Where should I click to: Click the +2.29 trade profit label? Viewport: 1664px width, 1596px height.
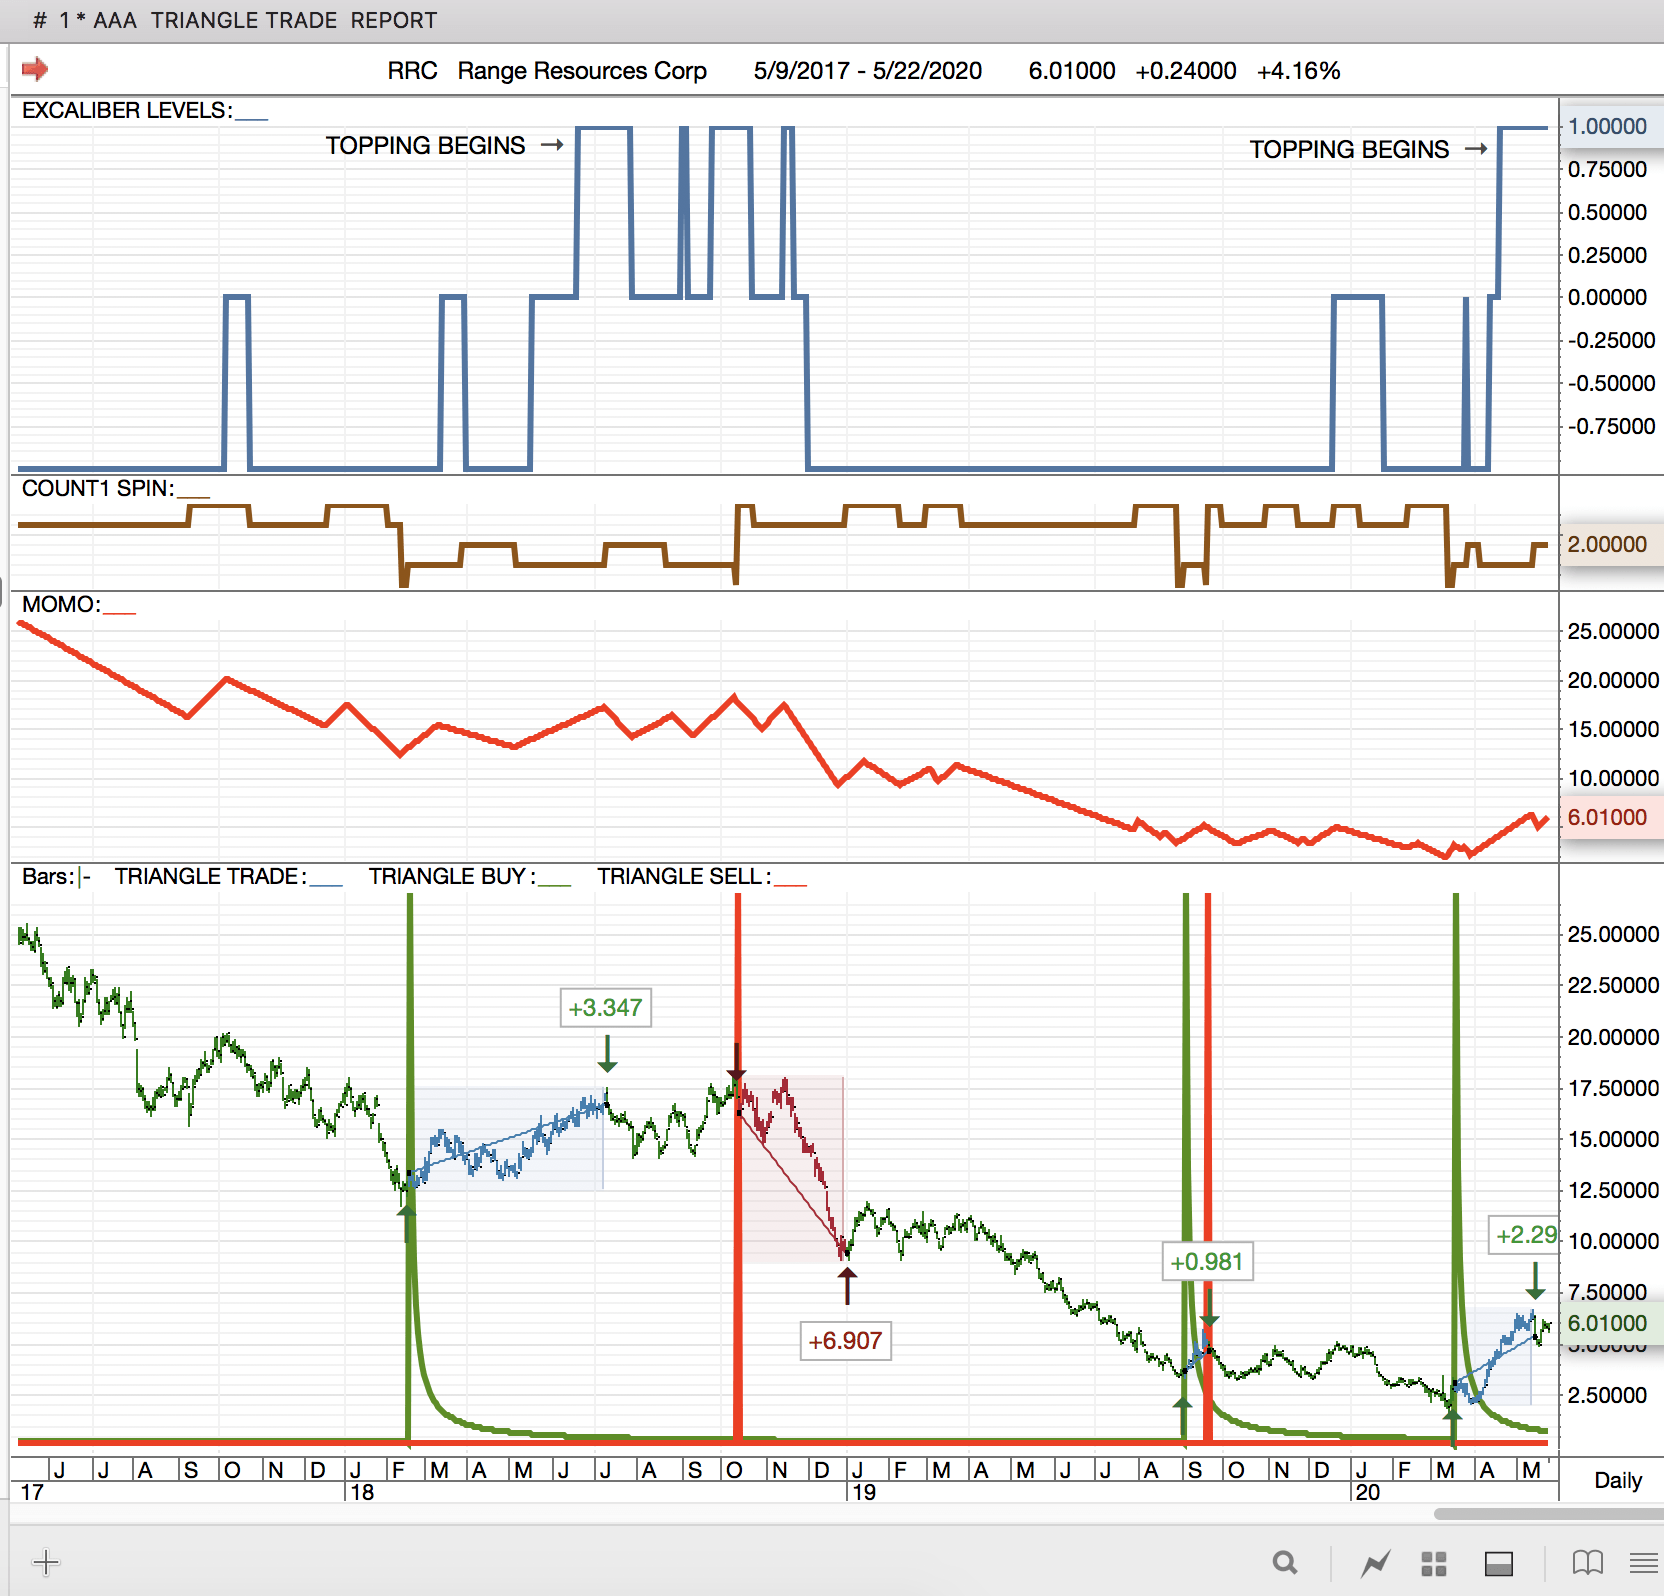(1525, 1235)
